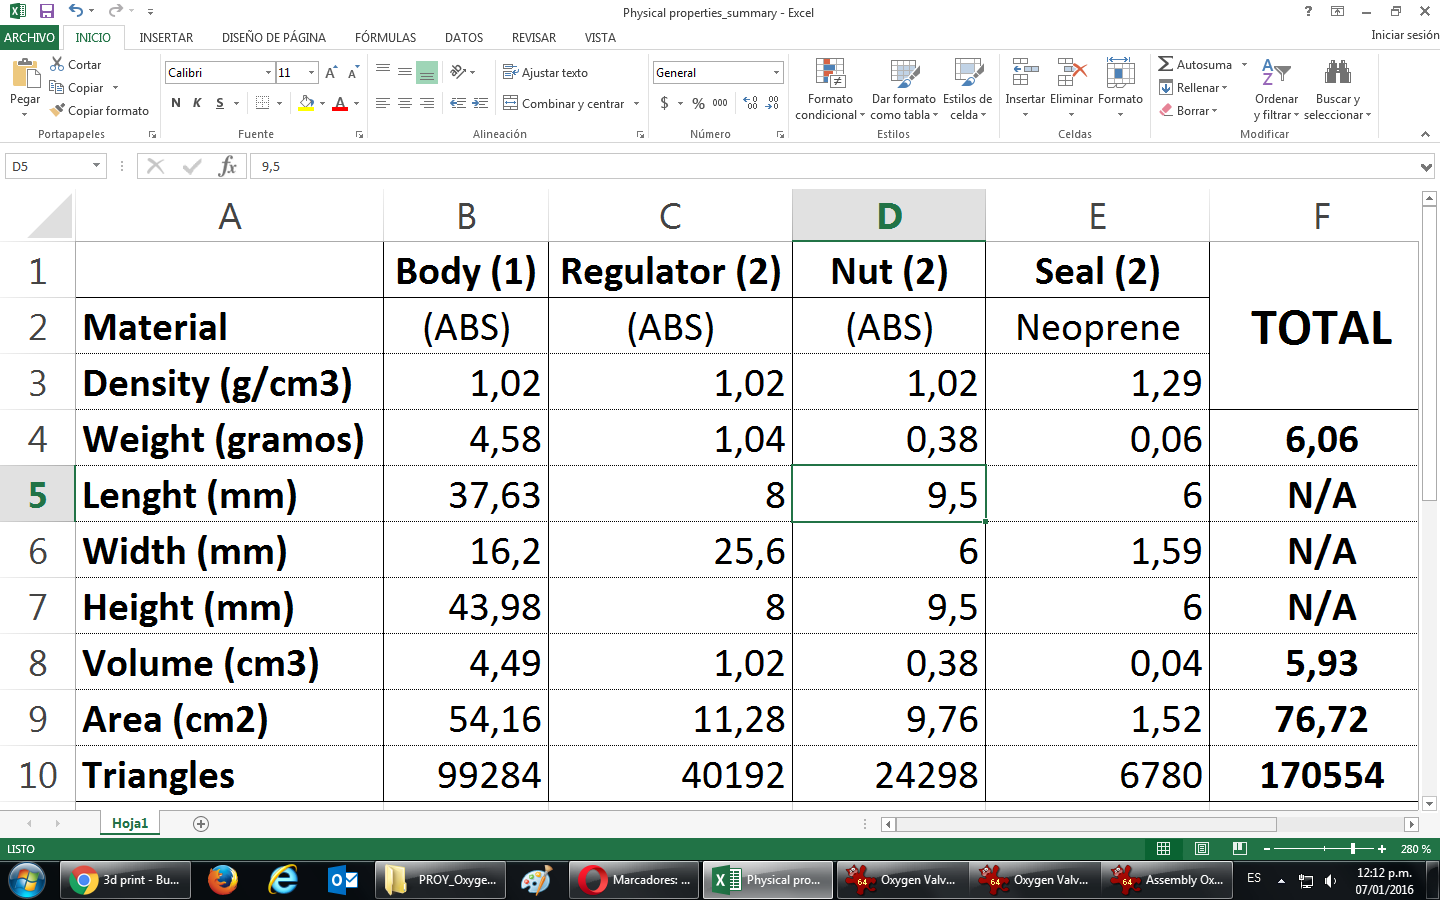
Task: Align text to top of cell
Action: point(383,72)
